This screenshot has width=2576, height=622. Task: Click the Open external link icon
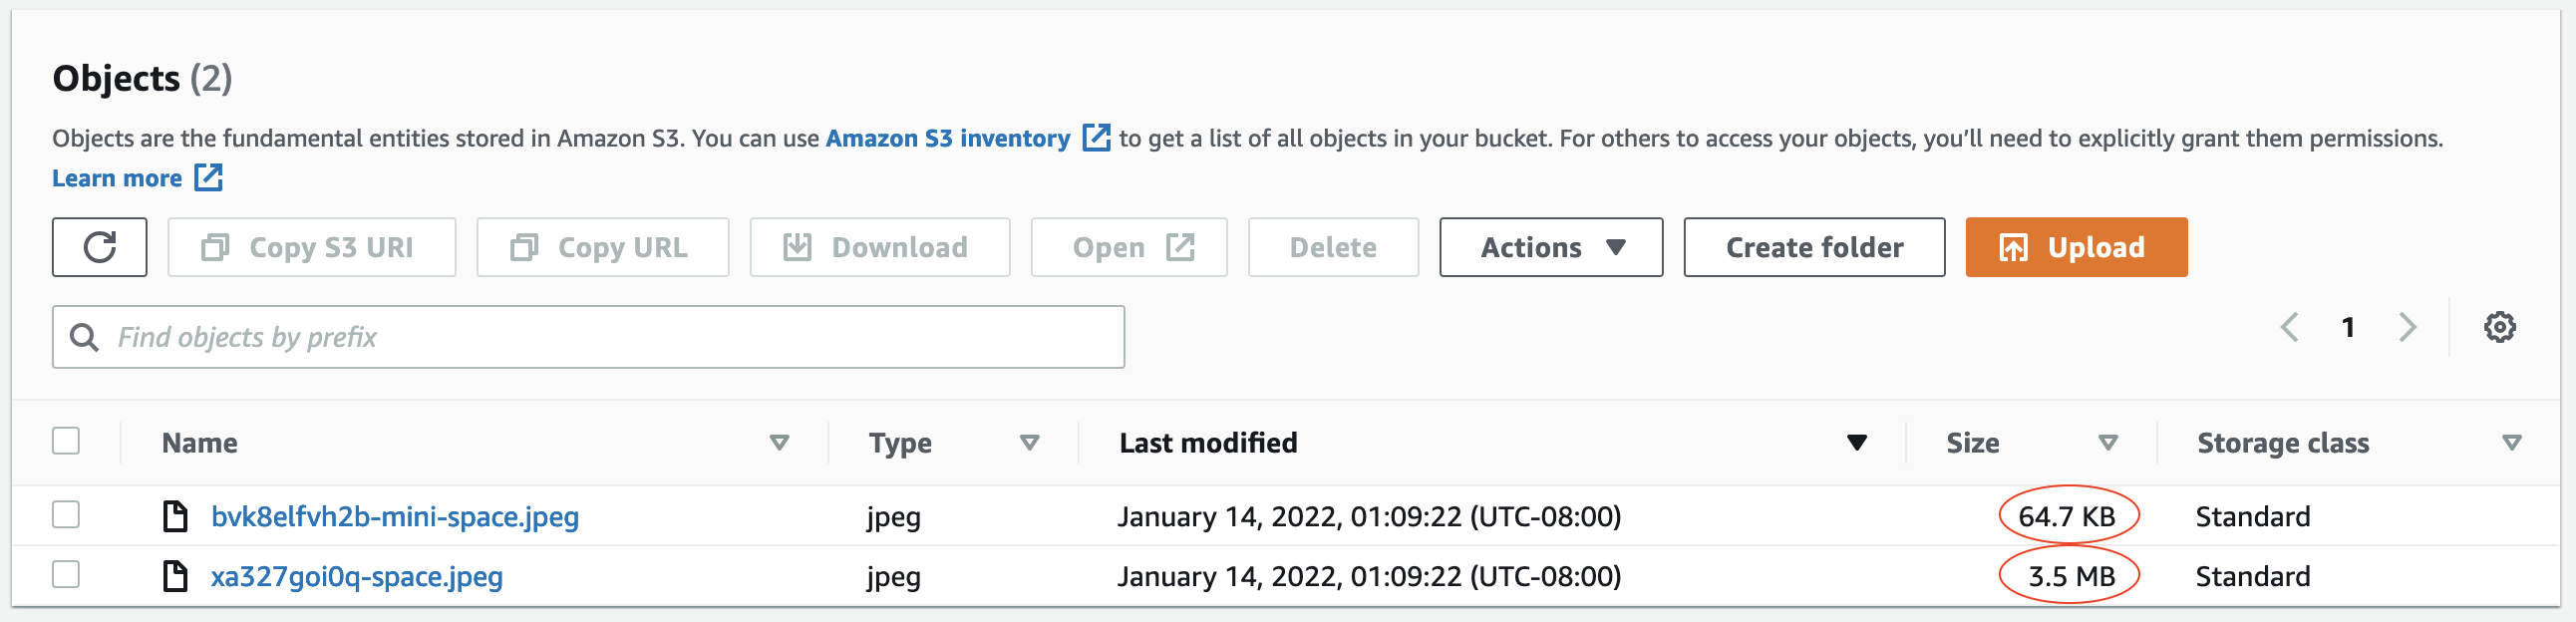coord(1181,245)
